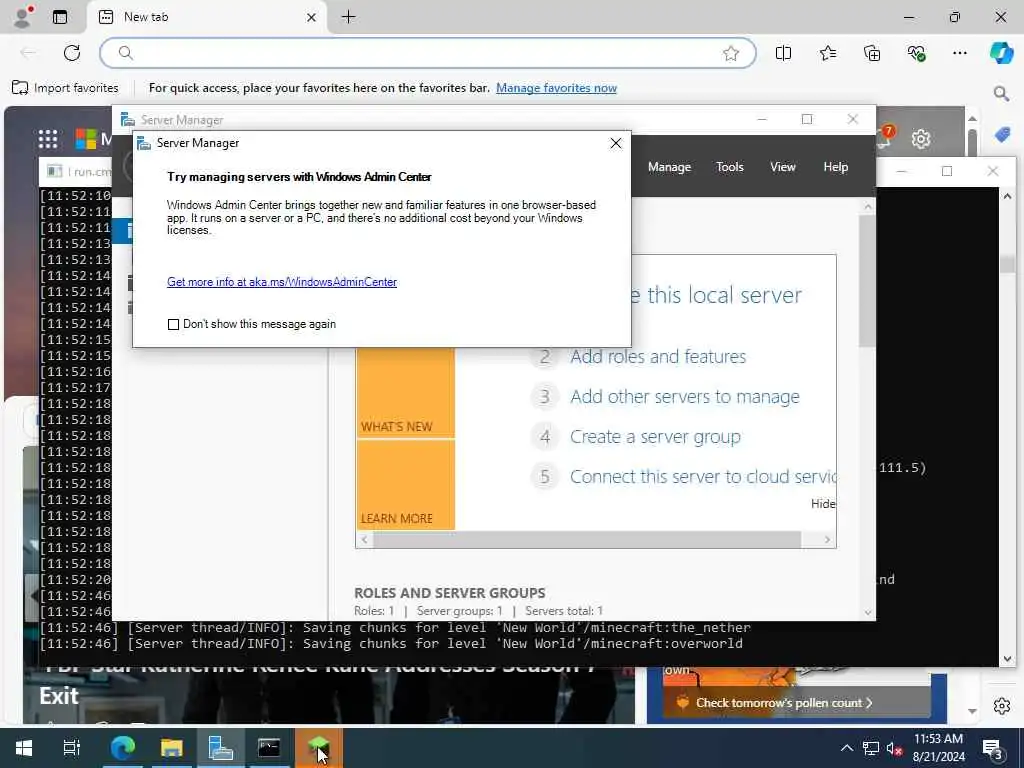Click 'Add other servers to manage' link
Viewport: 1024px width, 768px height.
pyautogui.click(x=684, y=396)
